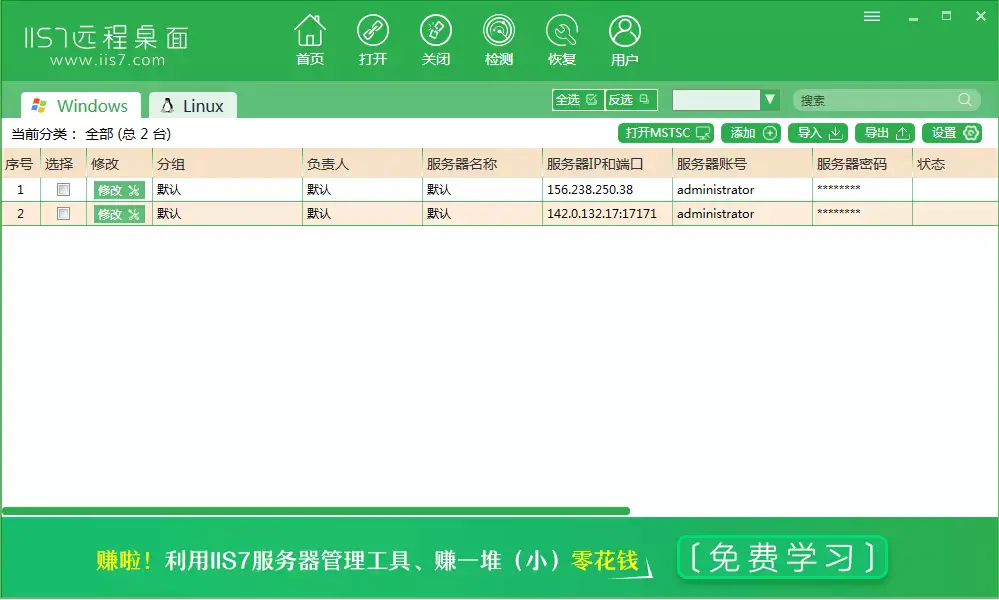
Task: Click 导入 import button
Action: (x=818, y=133)
